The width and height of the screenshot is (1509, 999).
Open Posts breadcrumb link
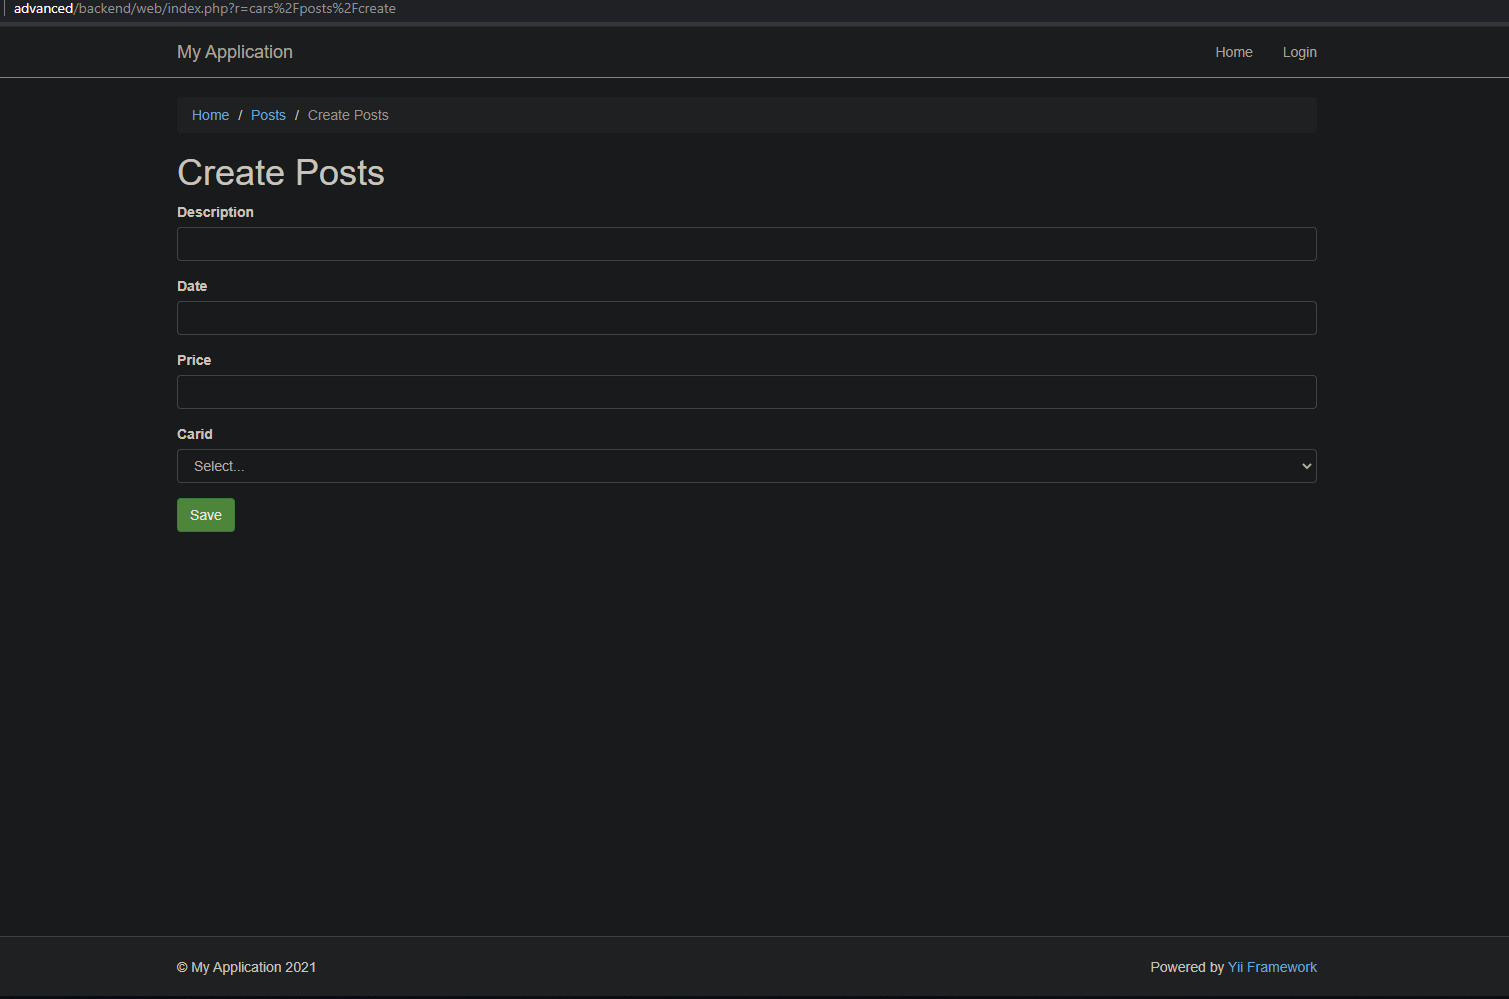pyautogui.click(x=268, y=115)
